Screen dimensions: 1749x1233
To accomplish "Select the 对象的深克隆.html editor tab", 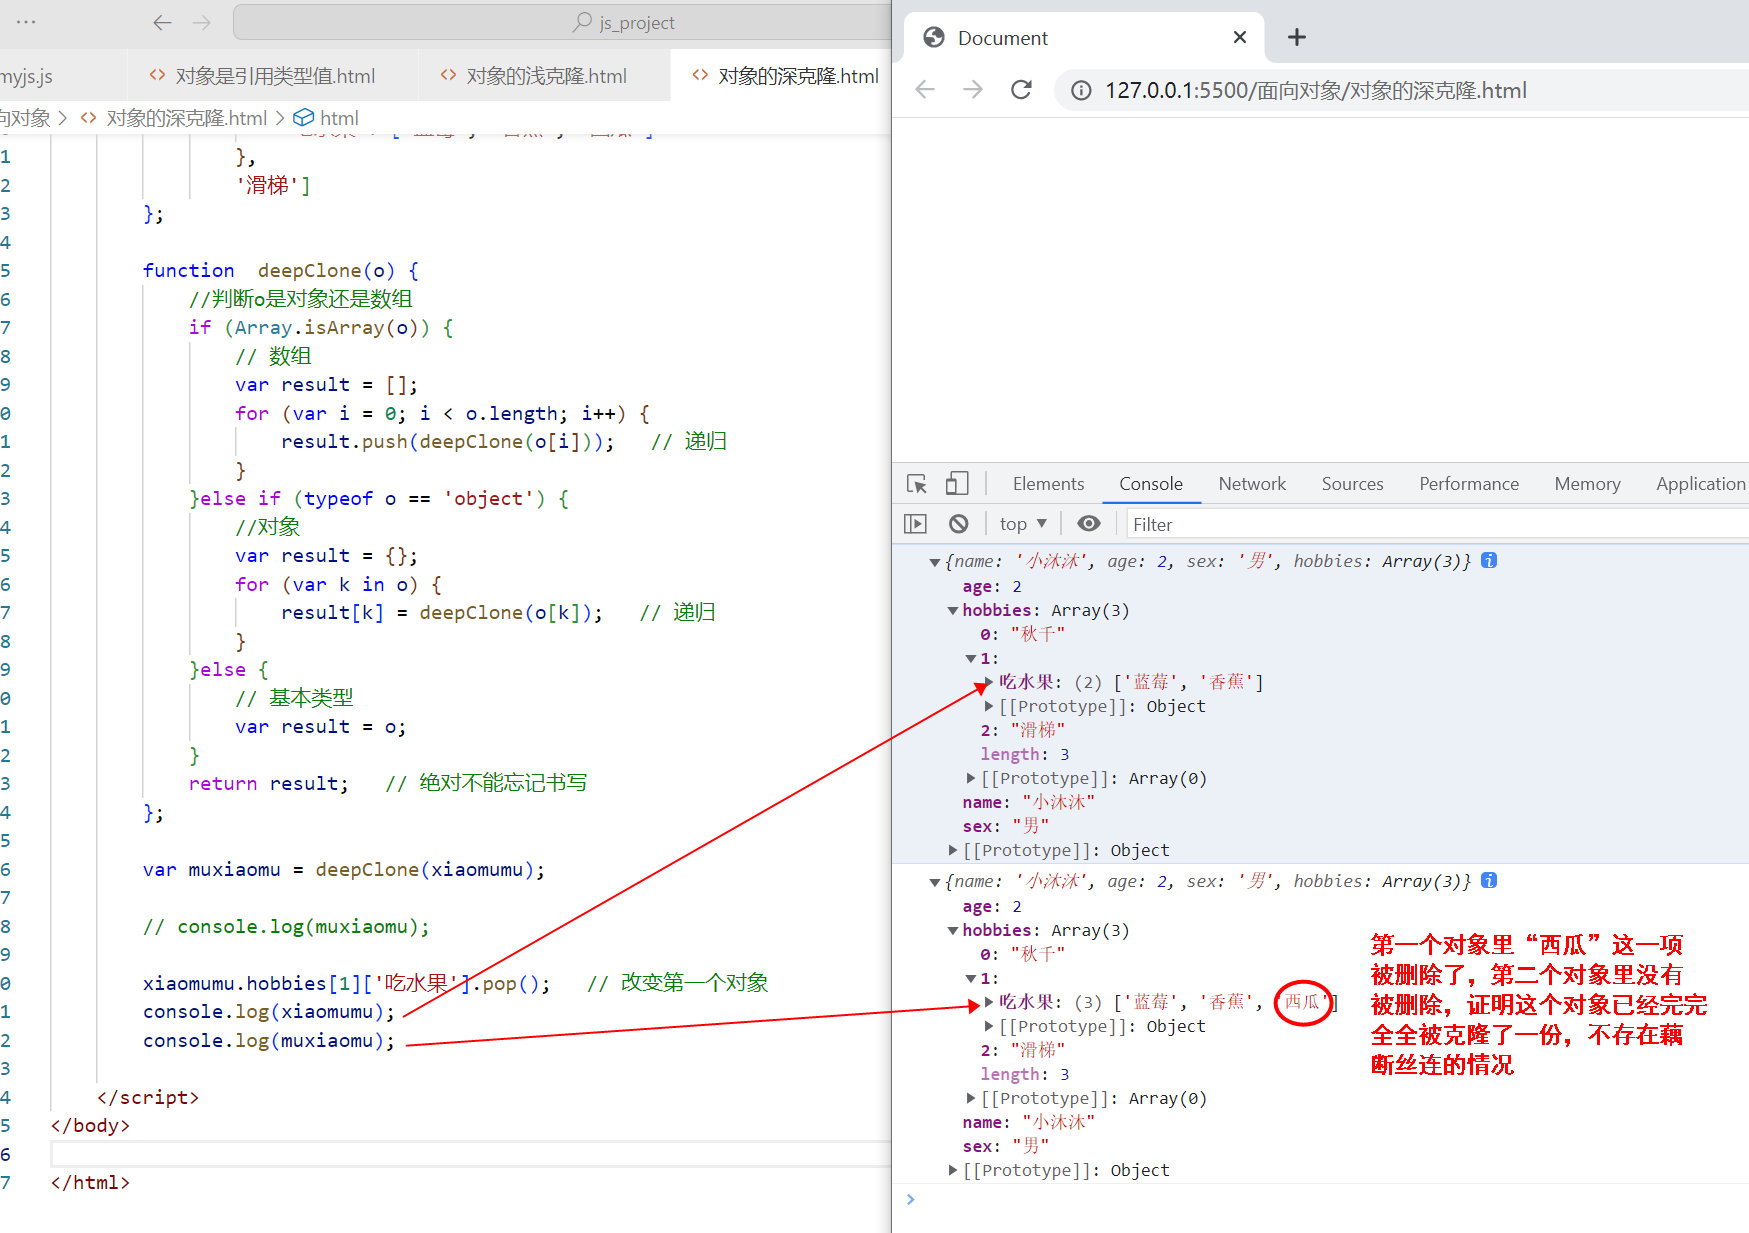I will [785, 76].
